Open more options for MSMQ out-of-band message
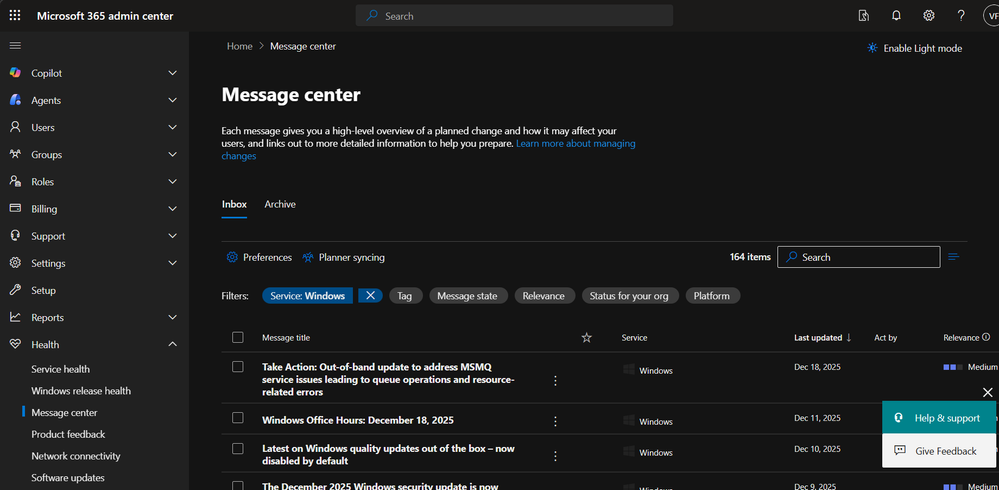 [555, 380]
